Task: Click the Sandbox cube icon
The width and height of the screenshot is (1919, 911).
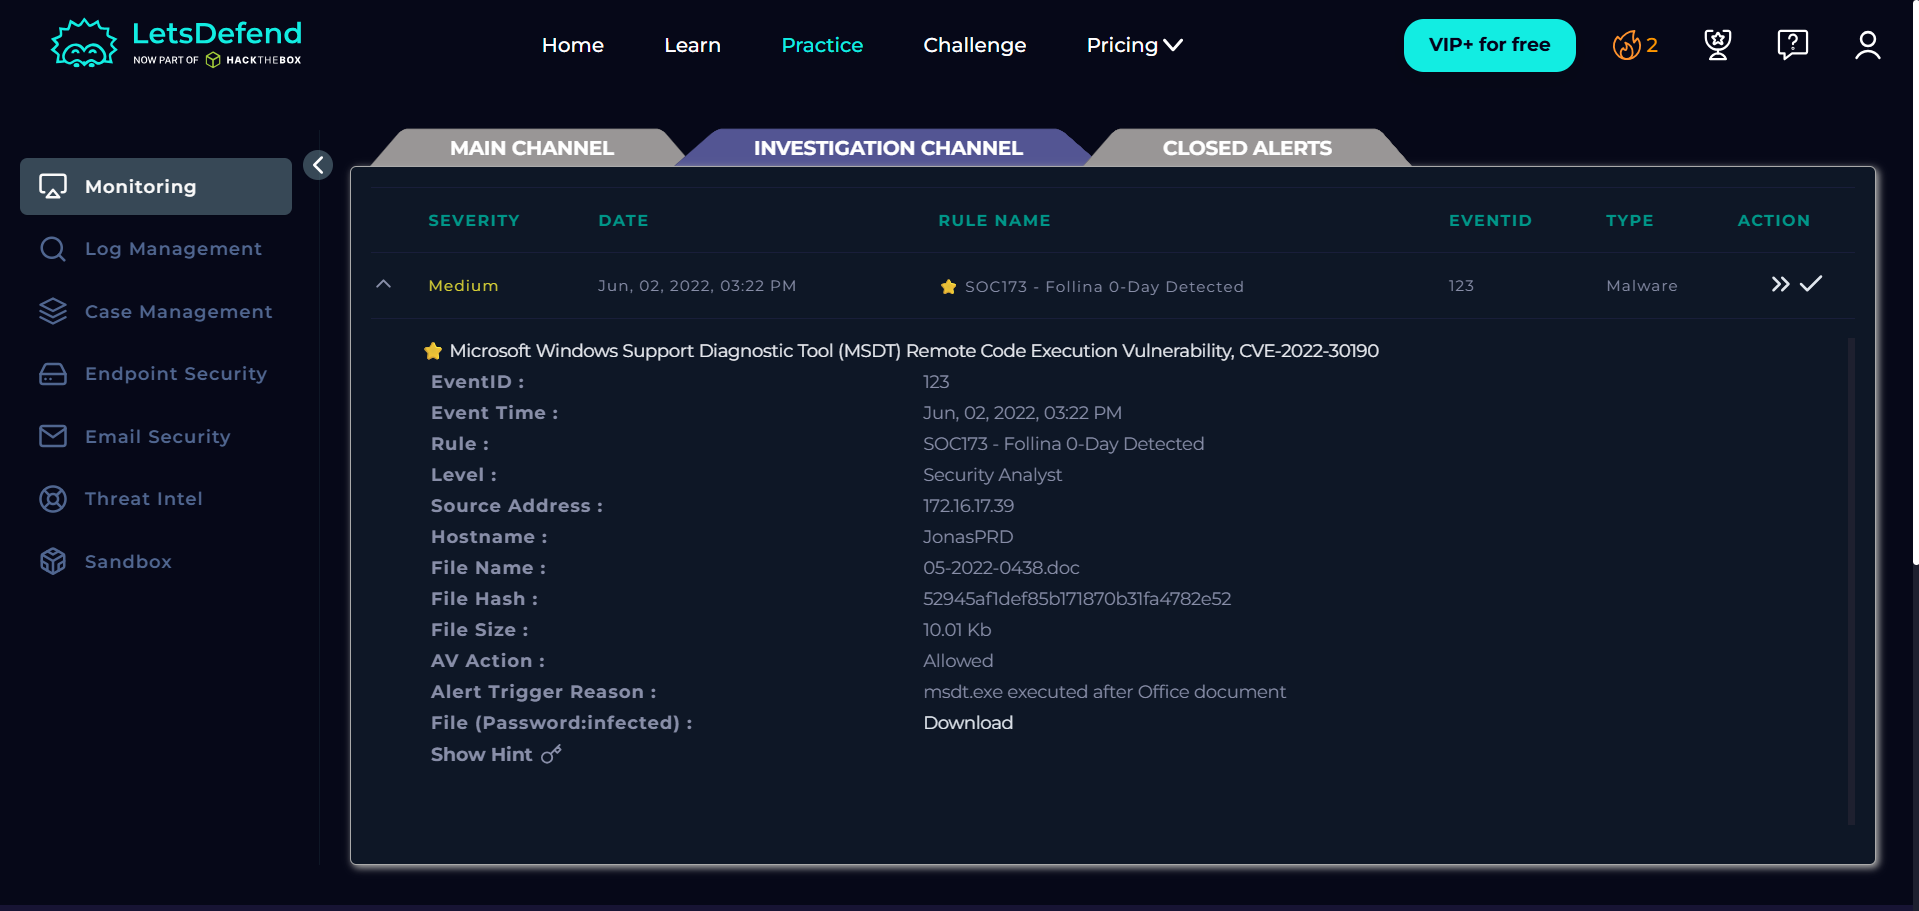Action: [x=53, y=561]
